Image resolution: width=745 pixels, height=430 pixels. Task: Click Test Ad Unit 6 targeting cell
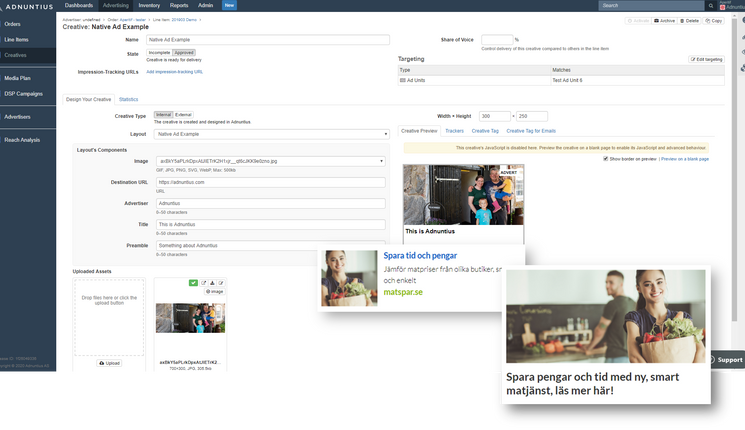(x=637, y=80)
